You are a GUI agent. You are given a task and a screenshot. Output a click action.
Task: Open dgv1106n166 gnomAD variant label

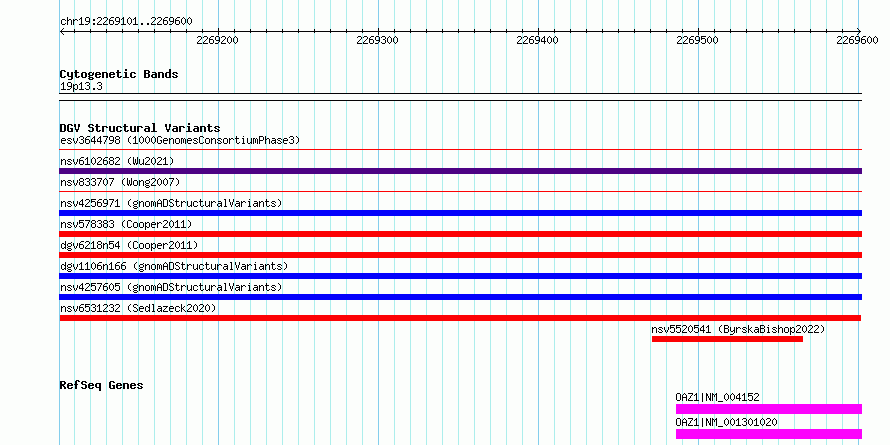(x=174, y=266)
